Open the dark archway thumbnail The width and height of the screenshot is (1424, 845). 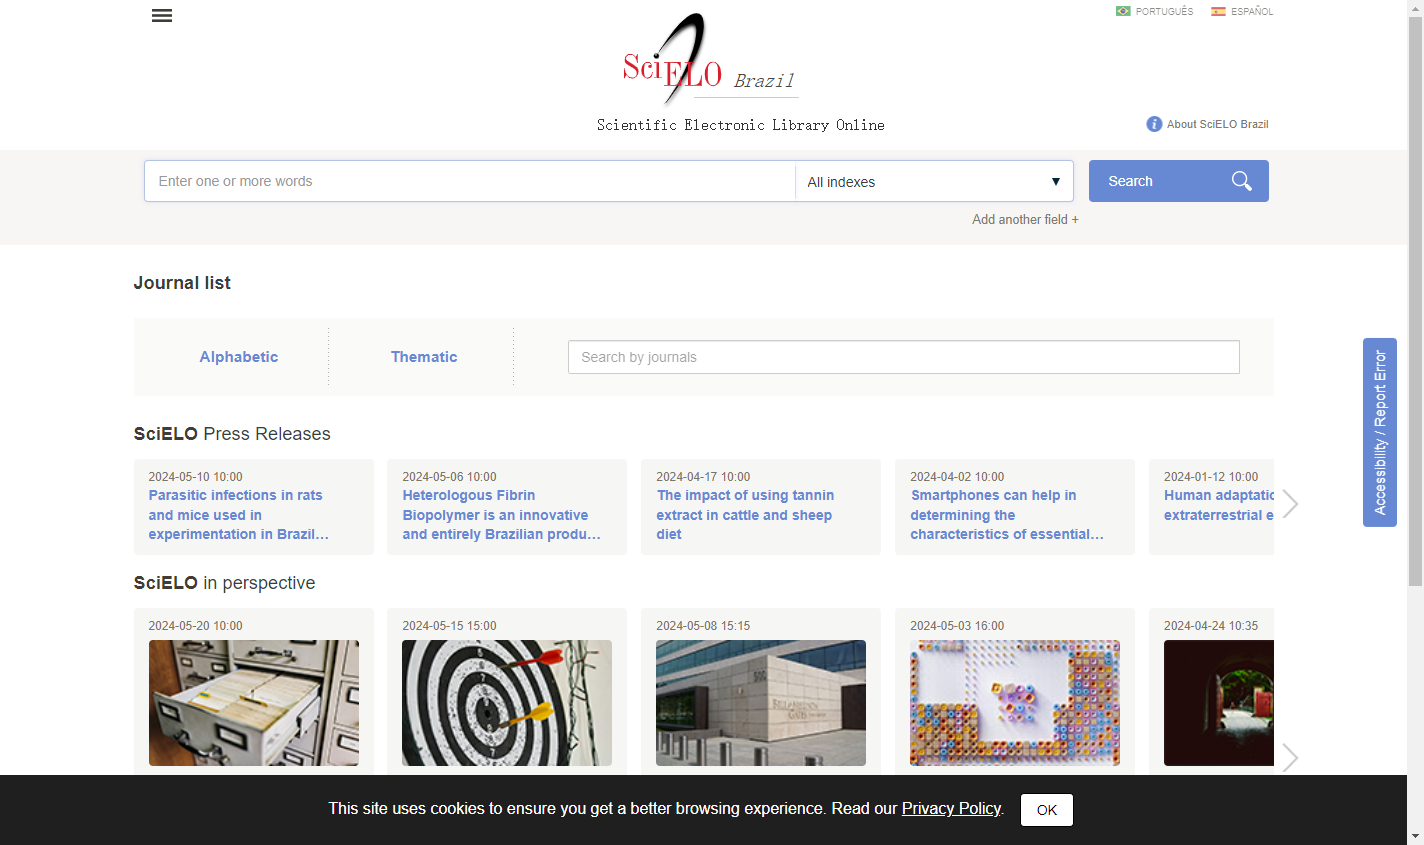[1219, 703]
